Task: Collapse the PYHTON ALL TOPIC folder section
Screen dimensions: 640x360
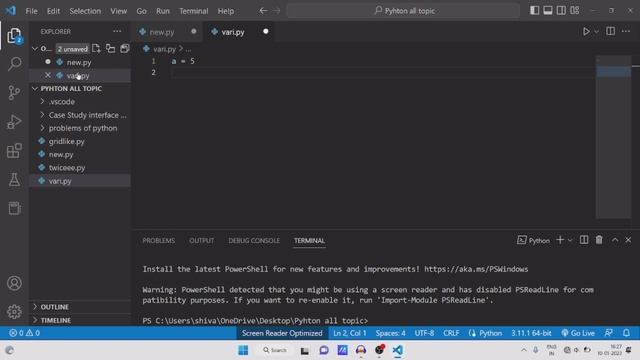Action: click(71, 89)
